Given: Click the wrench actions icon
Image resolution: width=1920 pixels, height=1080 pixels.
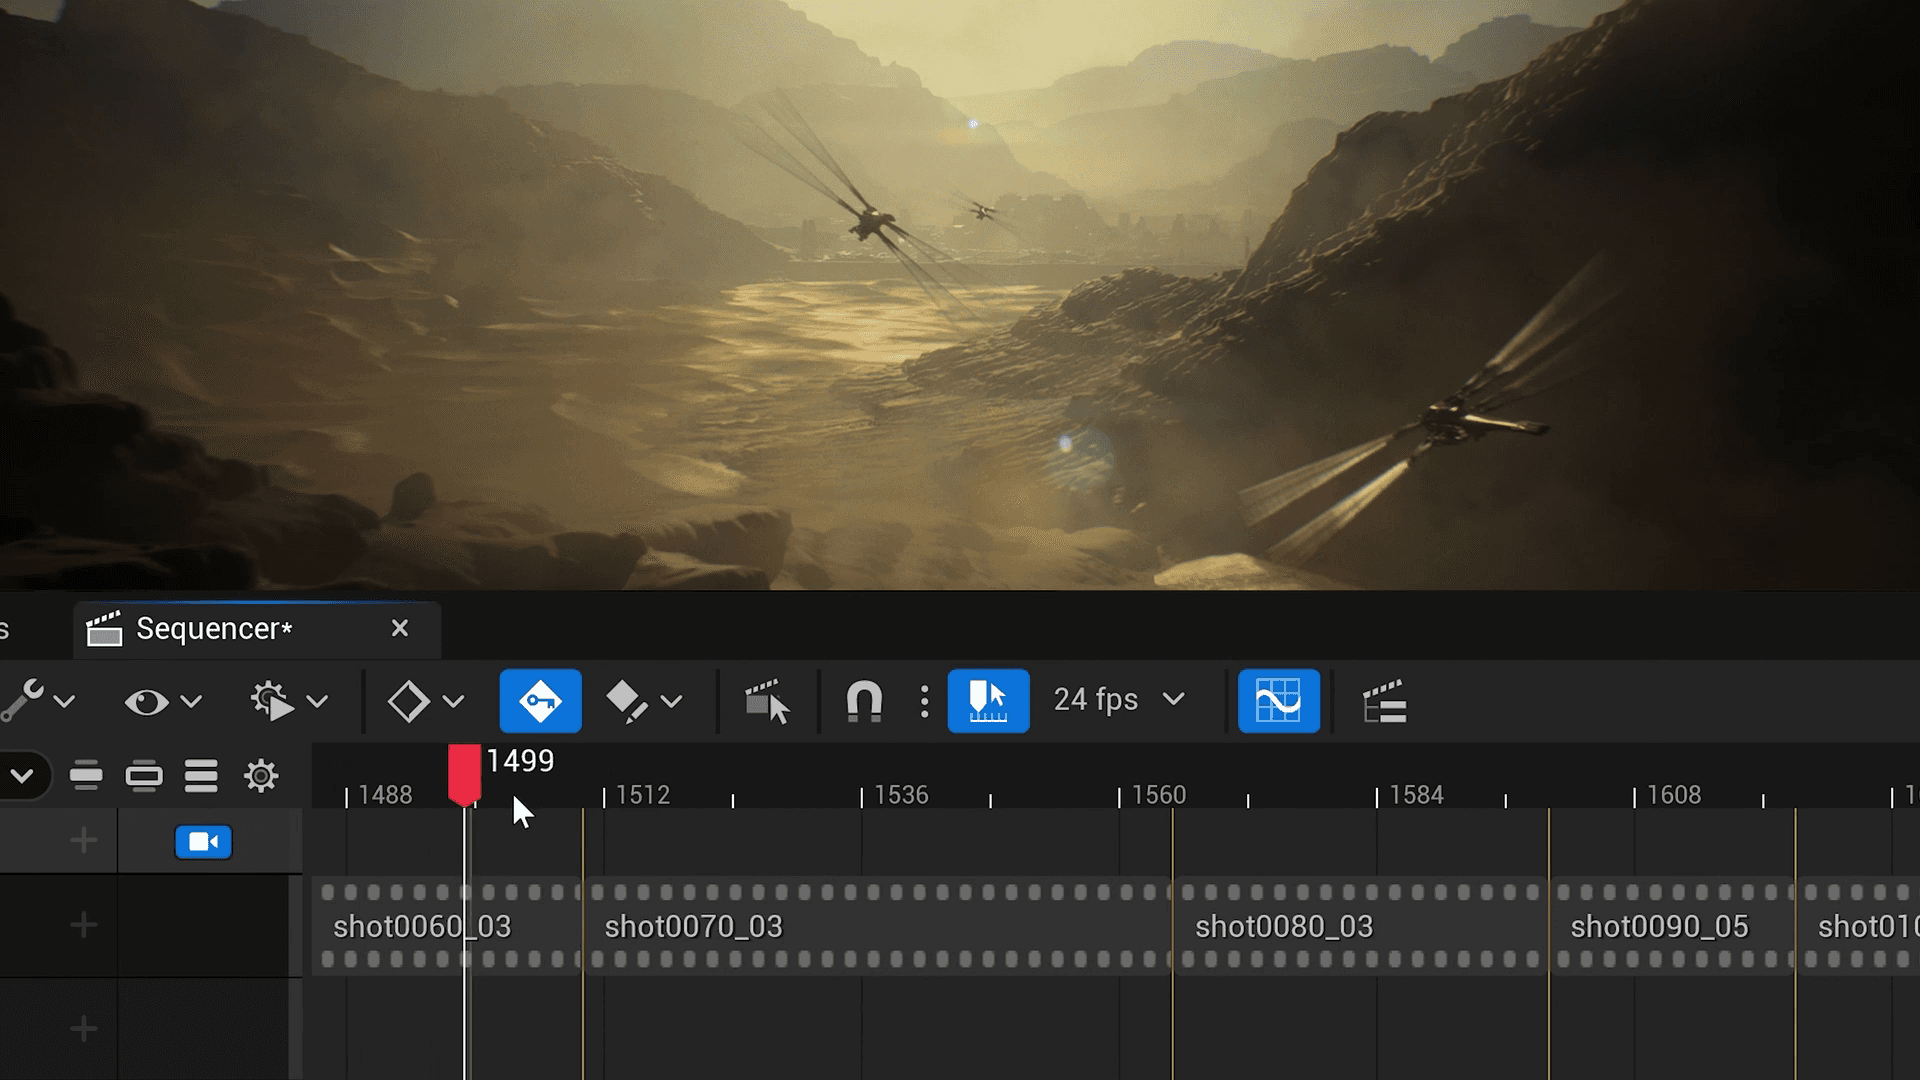Looking at the screenshot, I should tap(22, 701).
